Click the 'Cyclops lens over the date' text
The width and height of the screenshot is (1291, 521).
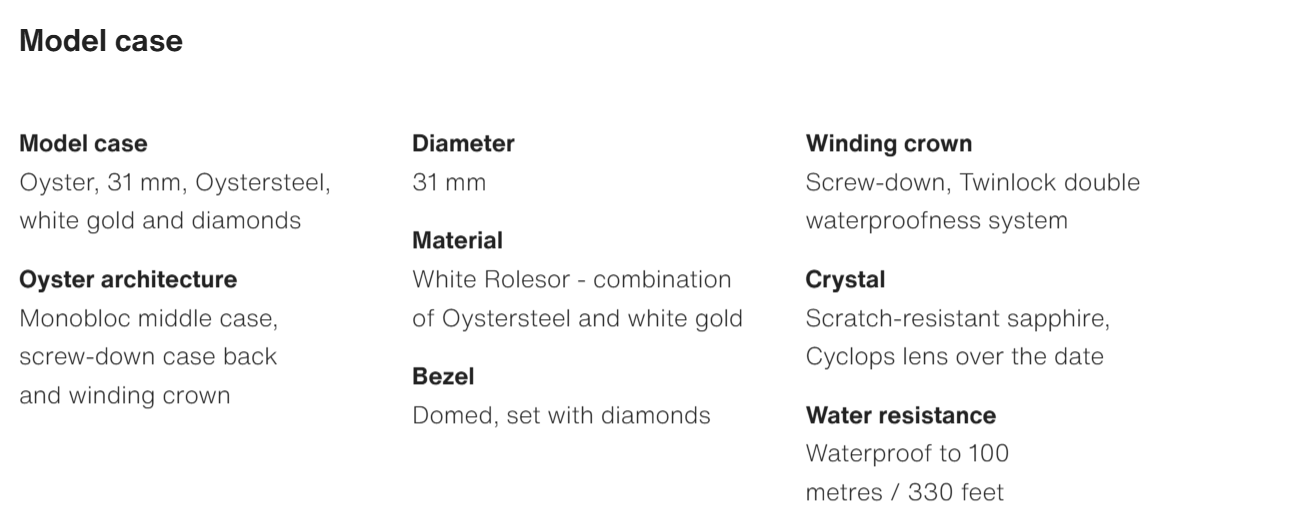click(x=954, y=356)
